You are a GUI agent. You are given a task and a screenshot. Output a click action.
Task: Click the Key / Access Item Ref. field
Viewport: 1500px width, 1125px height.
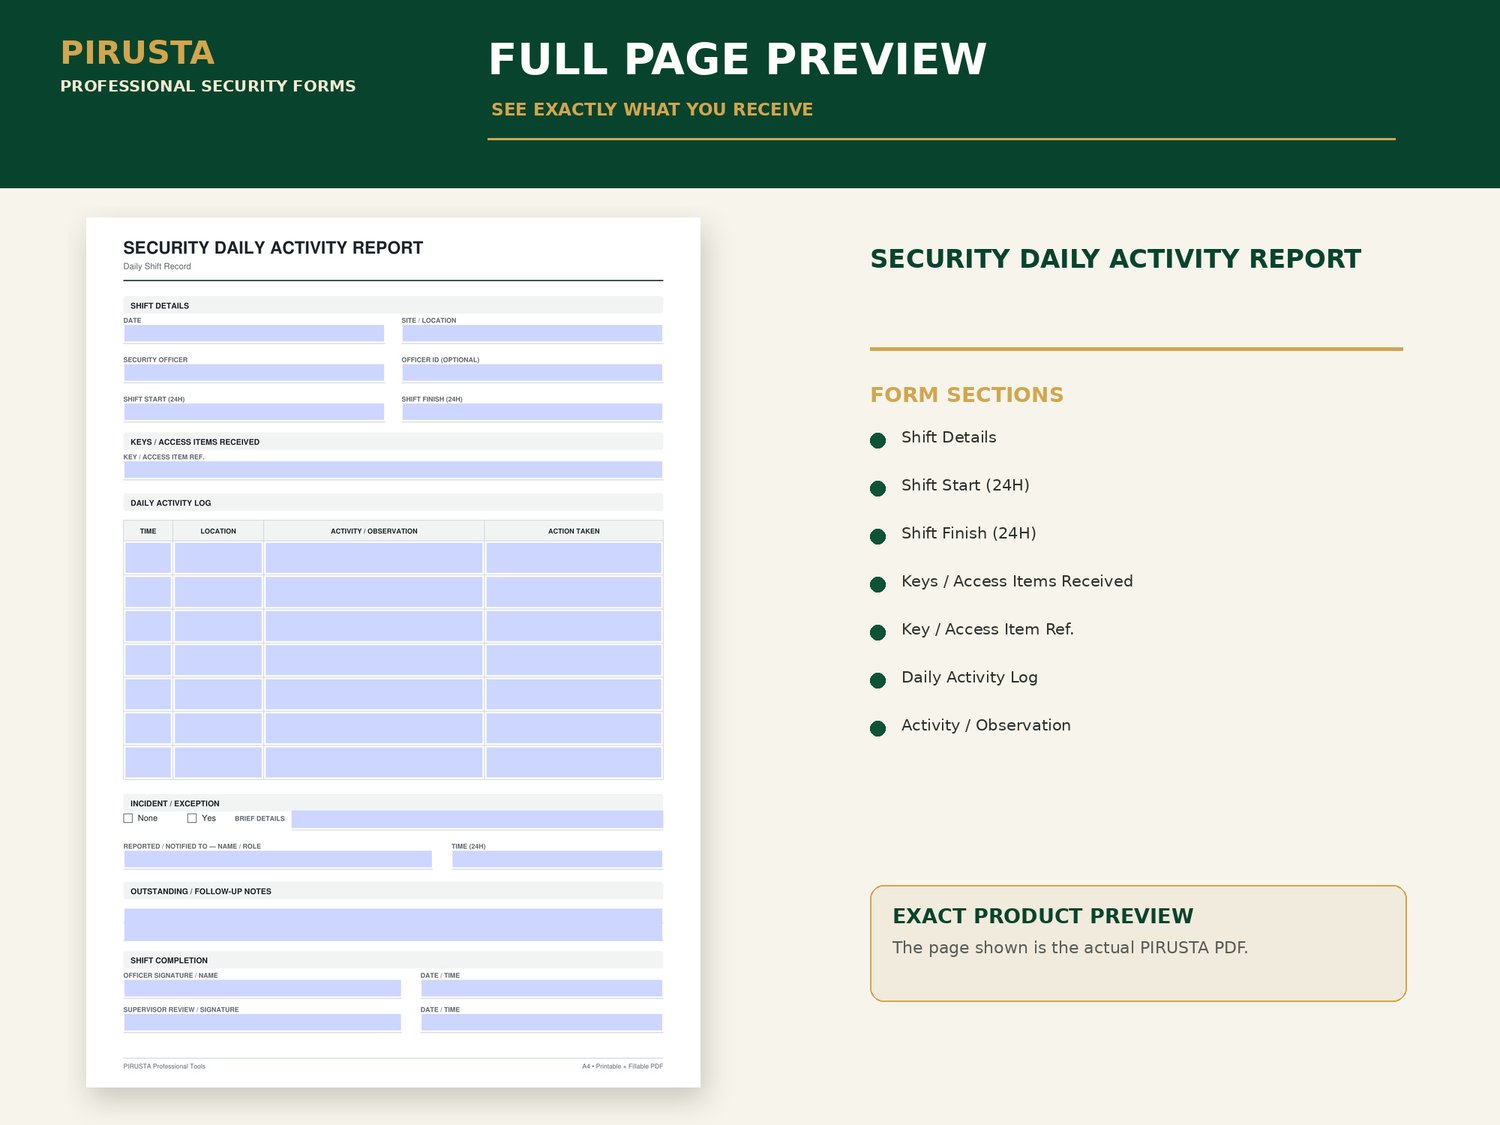coord(393,470)
